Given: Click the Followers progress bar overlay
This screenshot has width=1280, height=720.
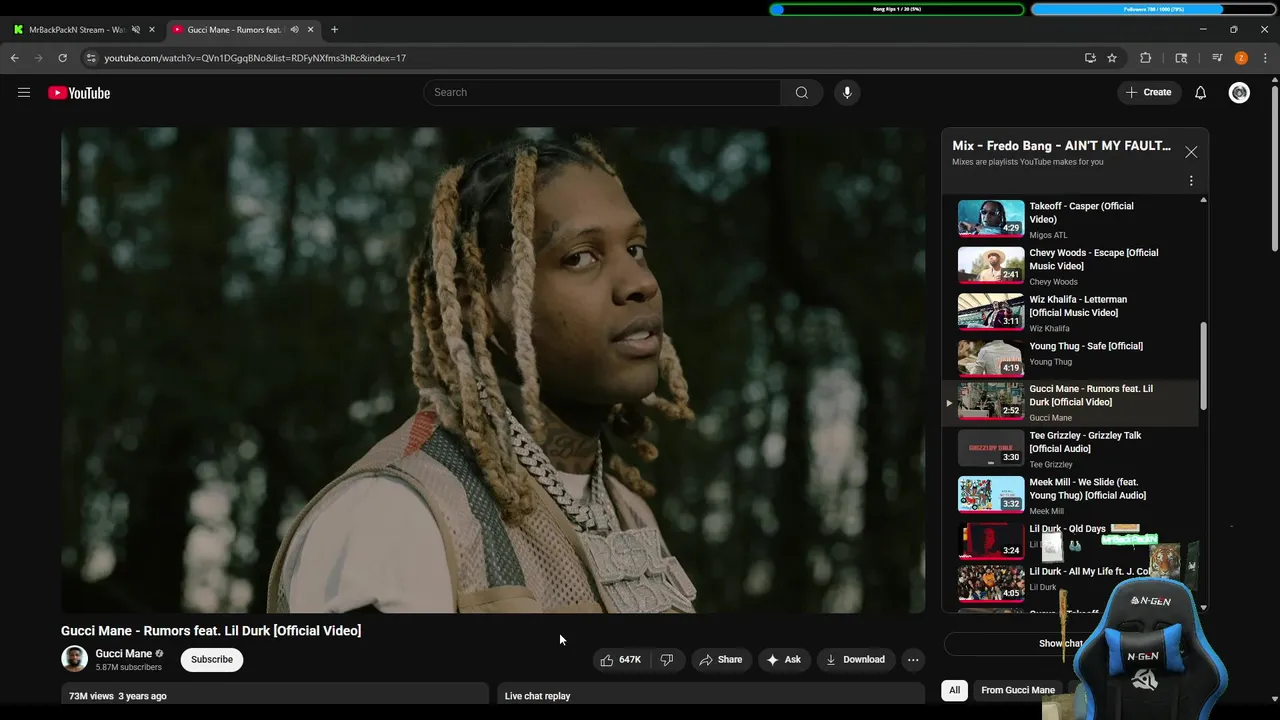Looking at the screenshot, I should pos(1154,9).
